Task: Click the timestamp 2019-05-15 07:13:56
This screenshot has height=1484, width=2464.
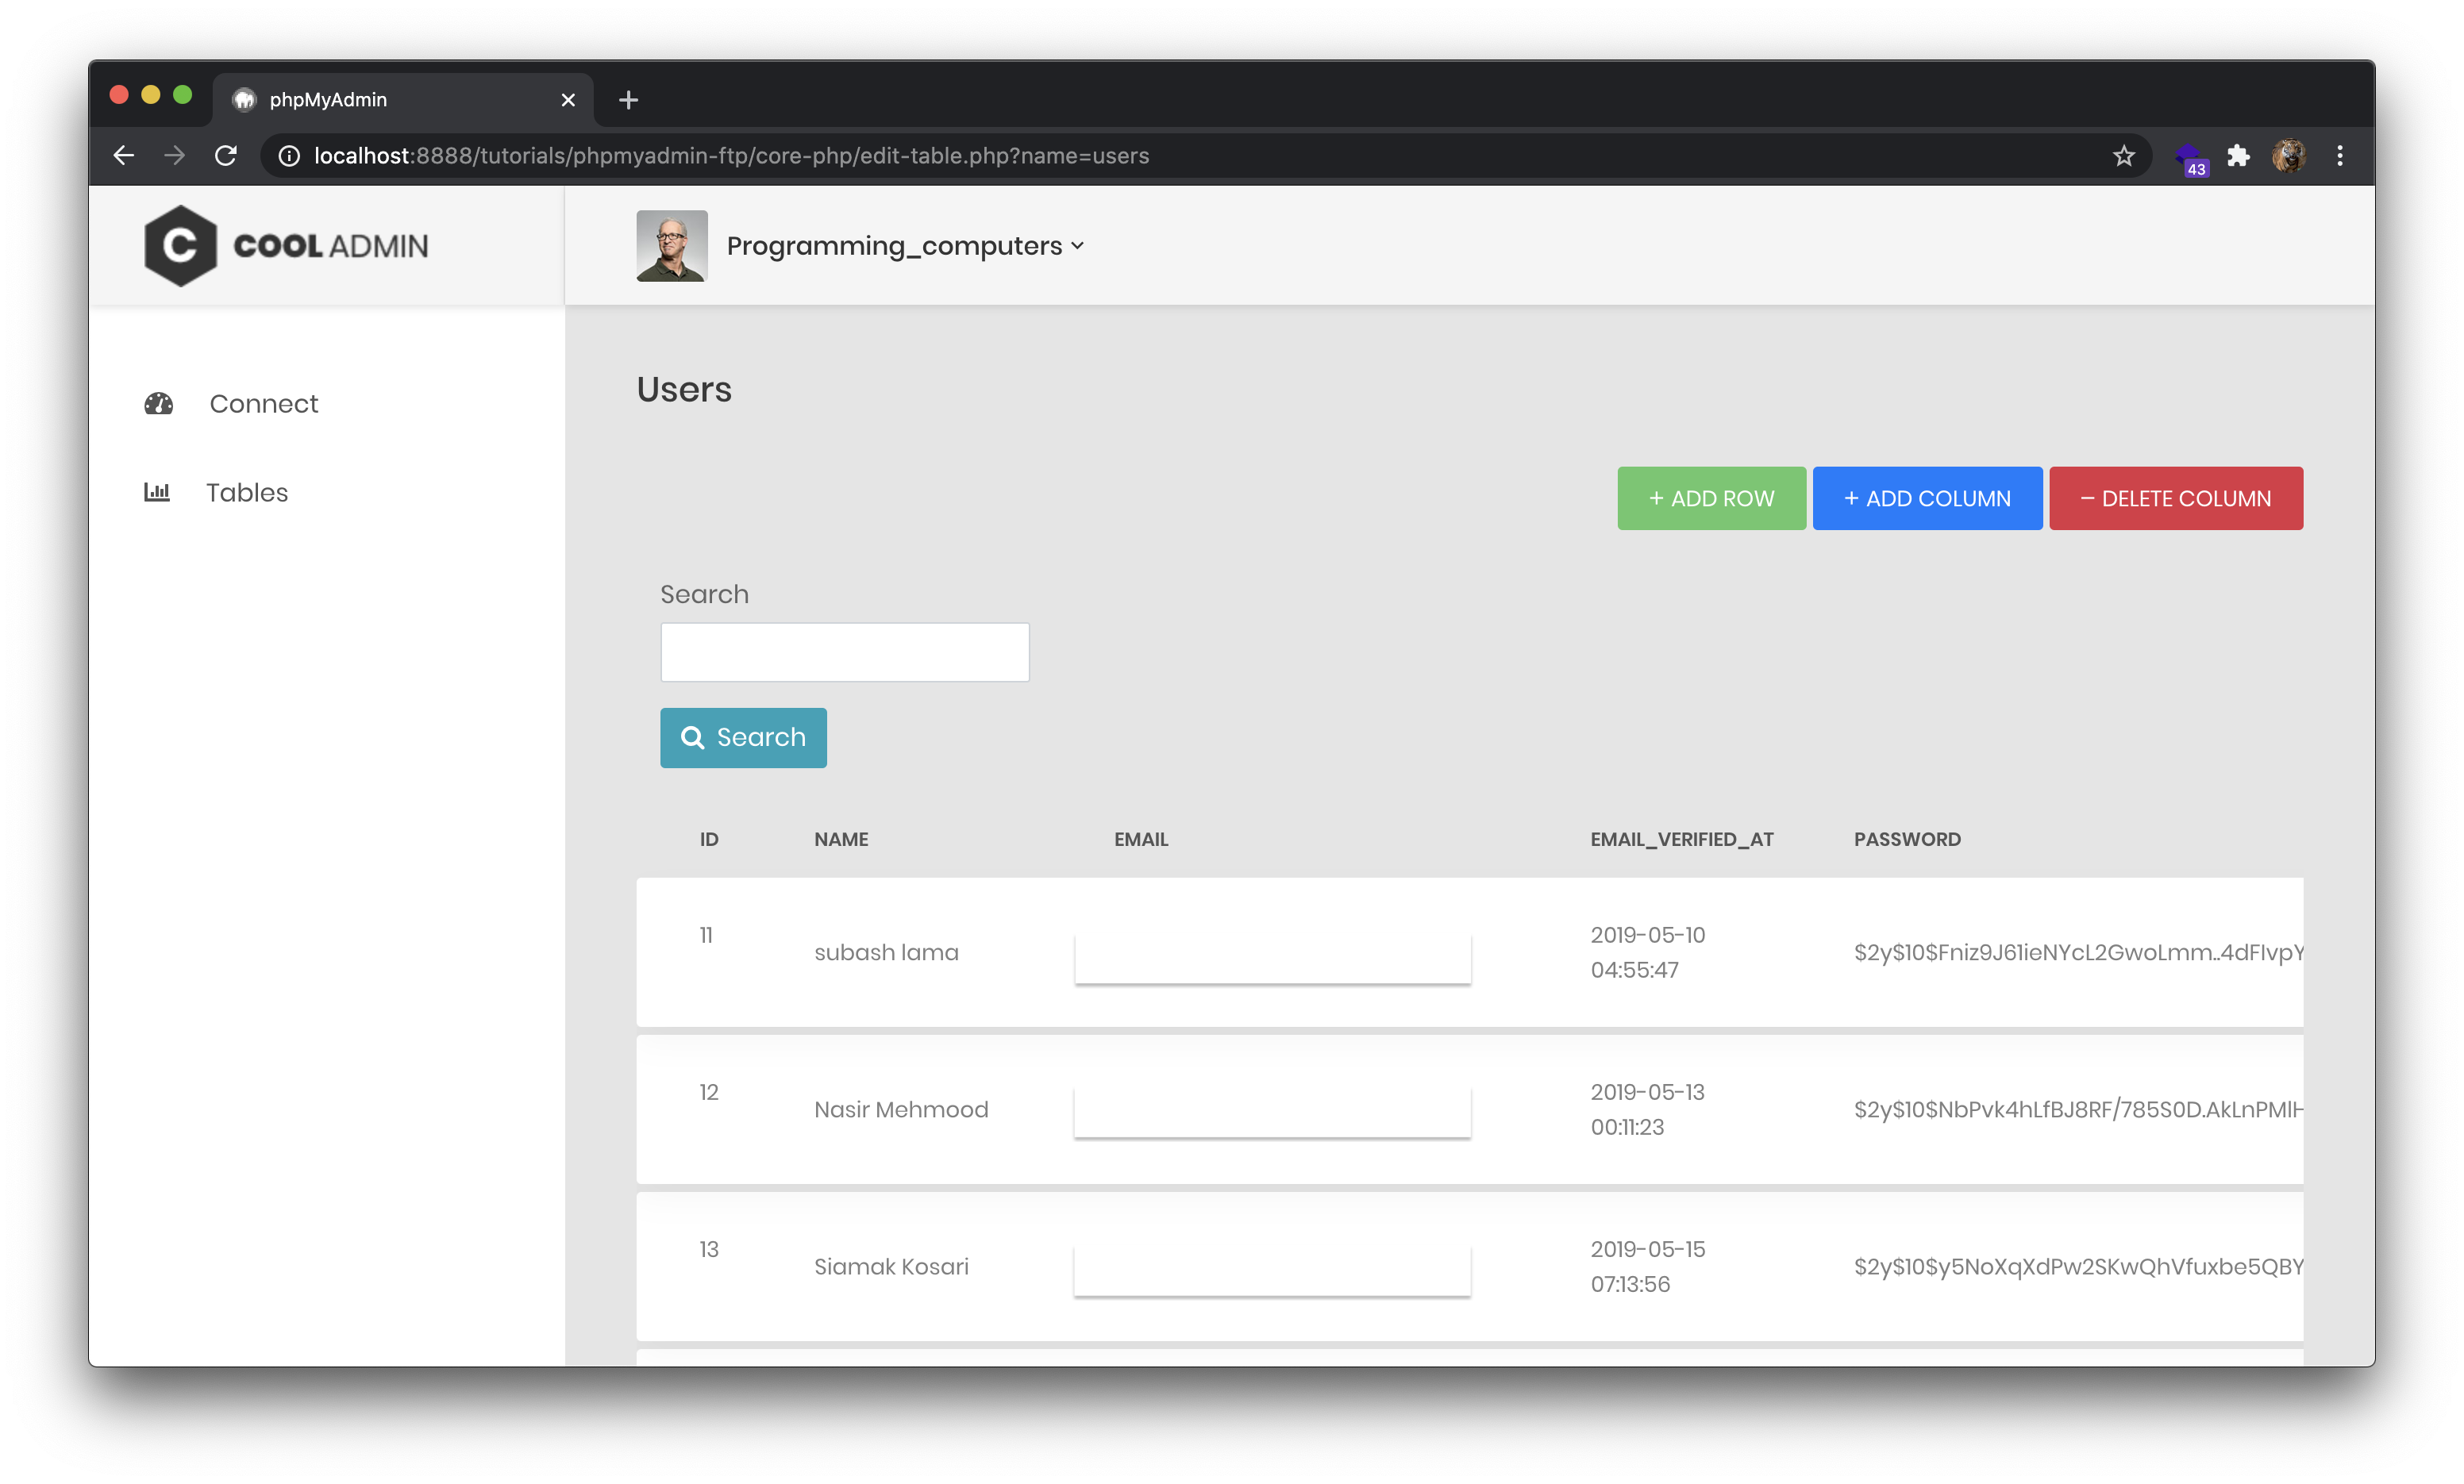Action: click(x=1648, y=1266)
